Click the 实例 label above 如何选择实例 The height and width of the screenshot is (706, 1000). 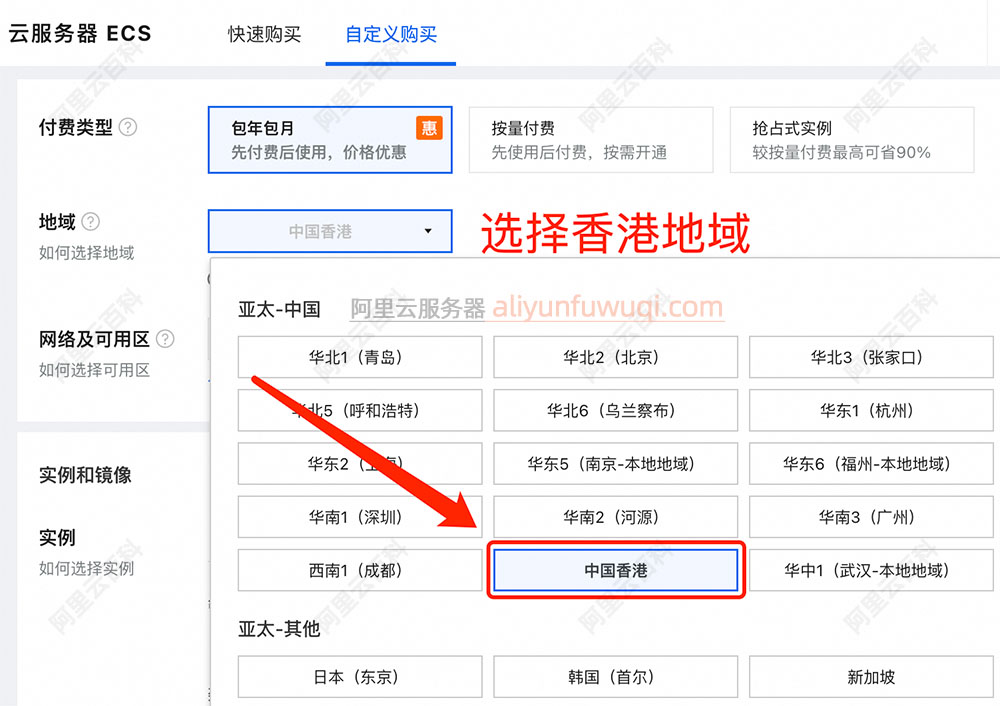57,537
